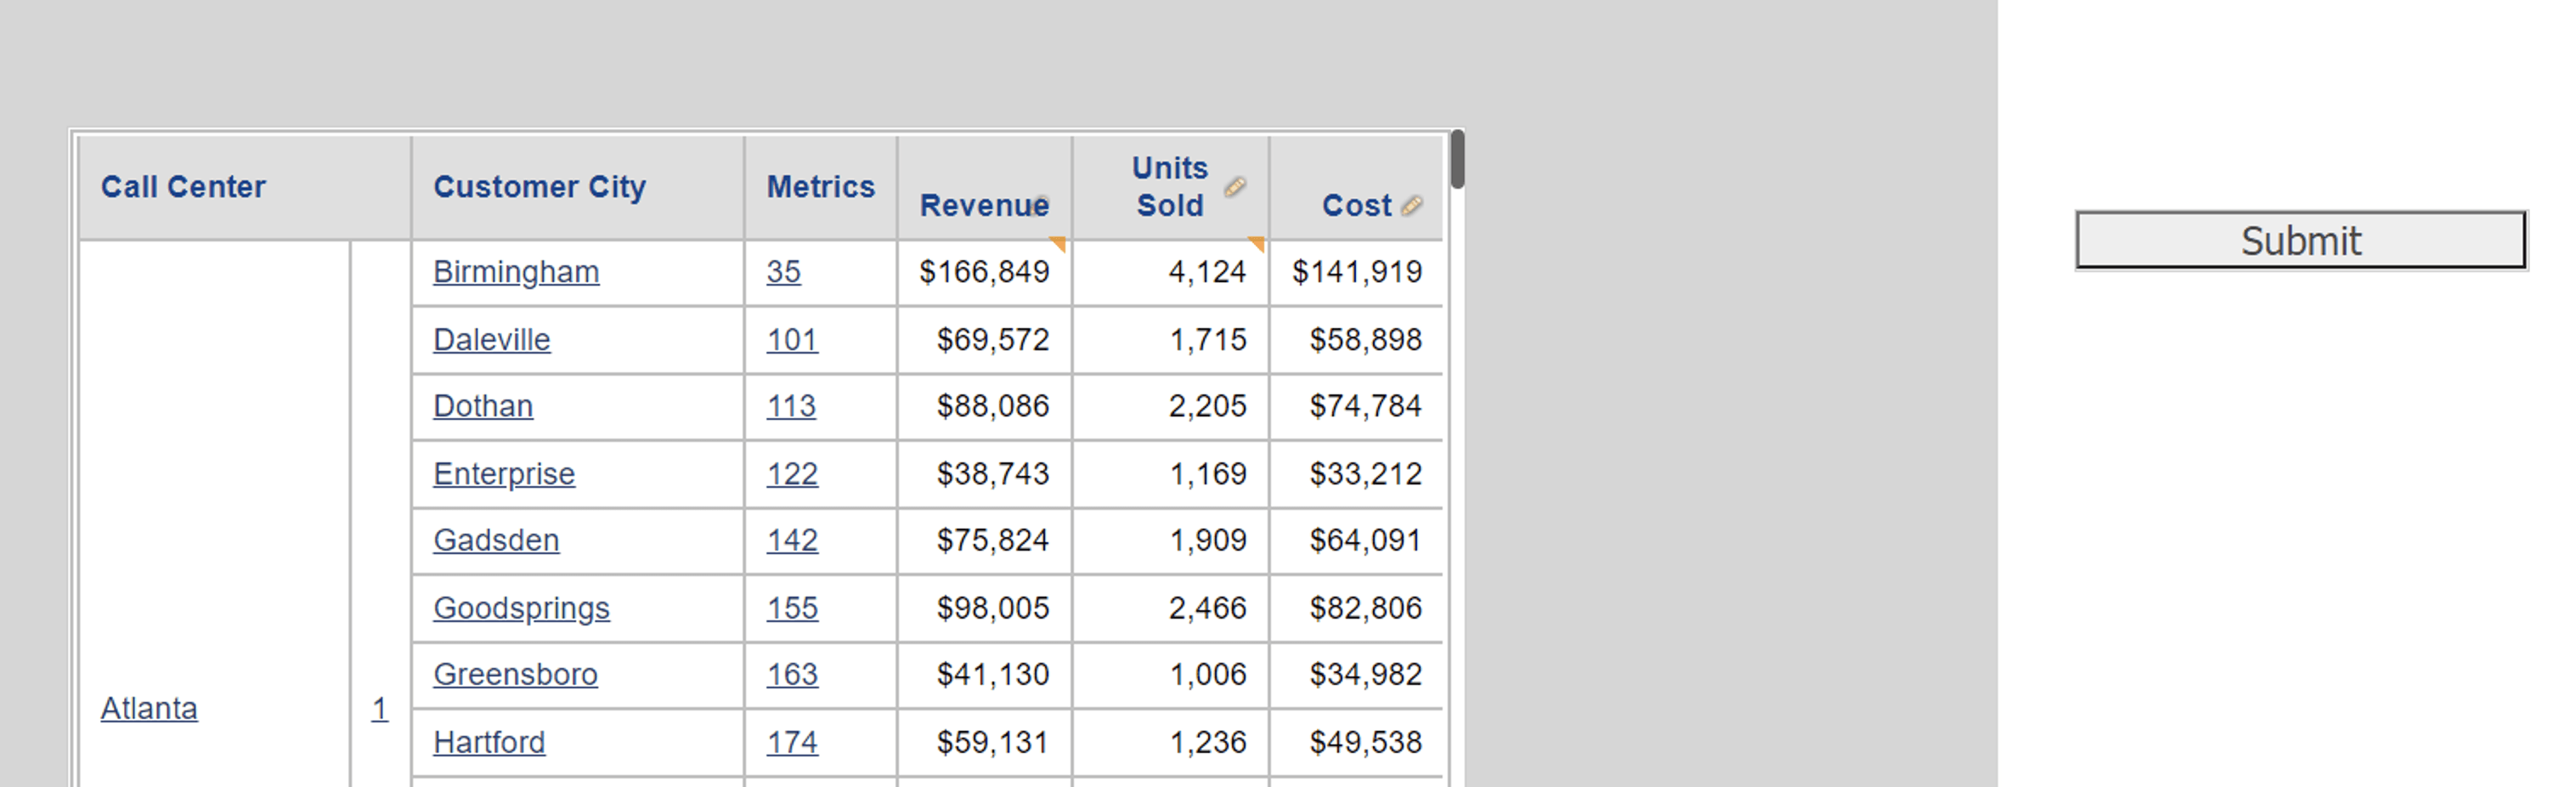Click the Revenue column header
Viewport: 2576px width, 787px height.
click(985, 187)
